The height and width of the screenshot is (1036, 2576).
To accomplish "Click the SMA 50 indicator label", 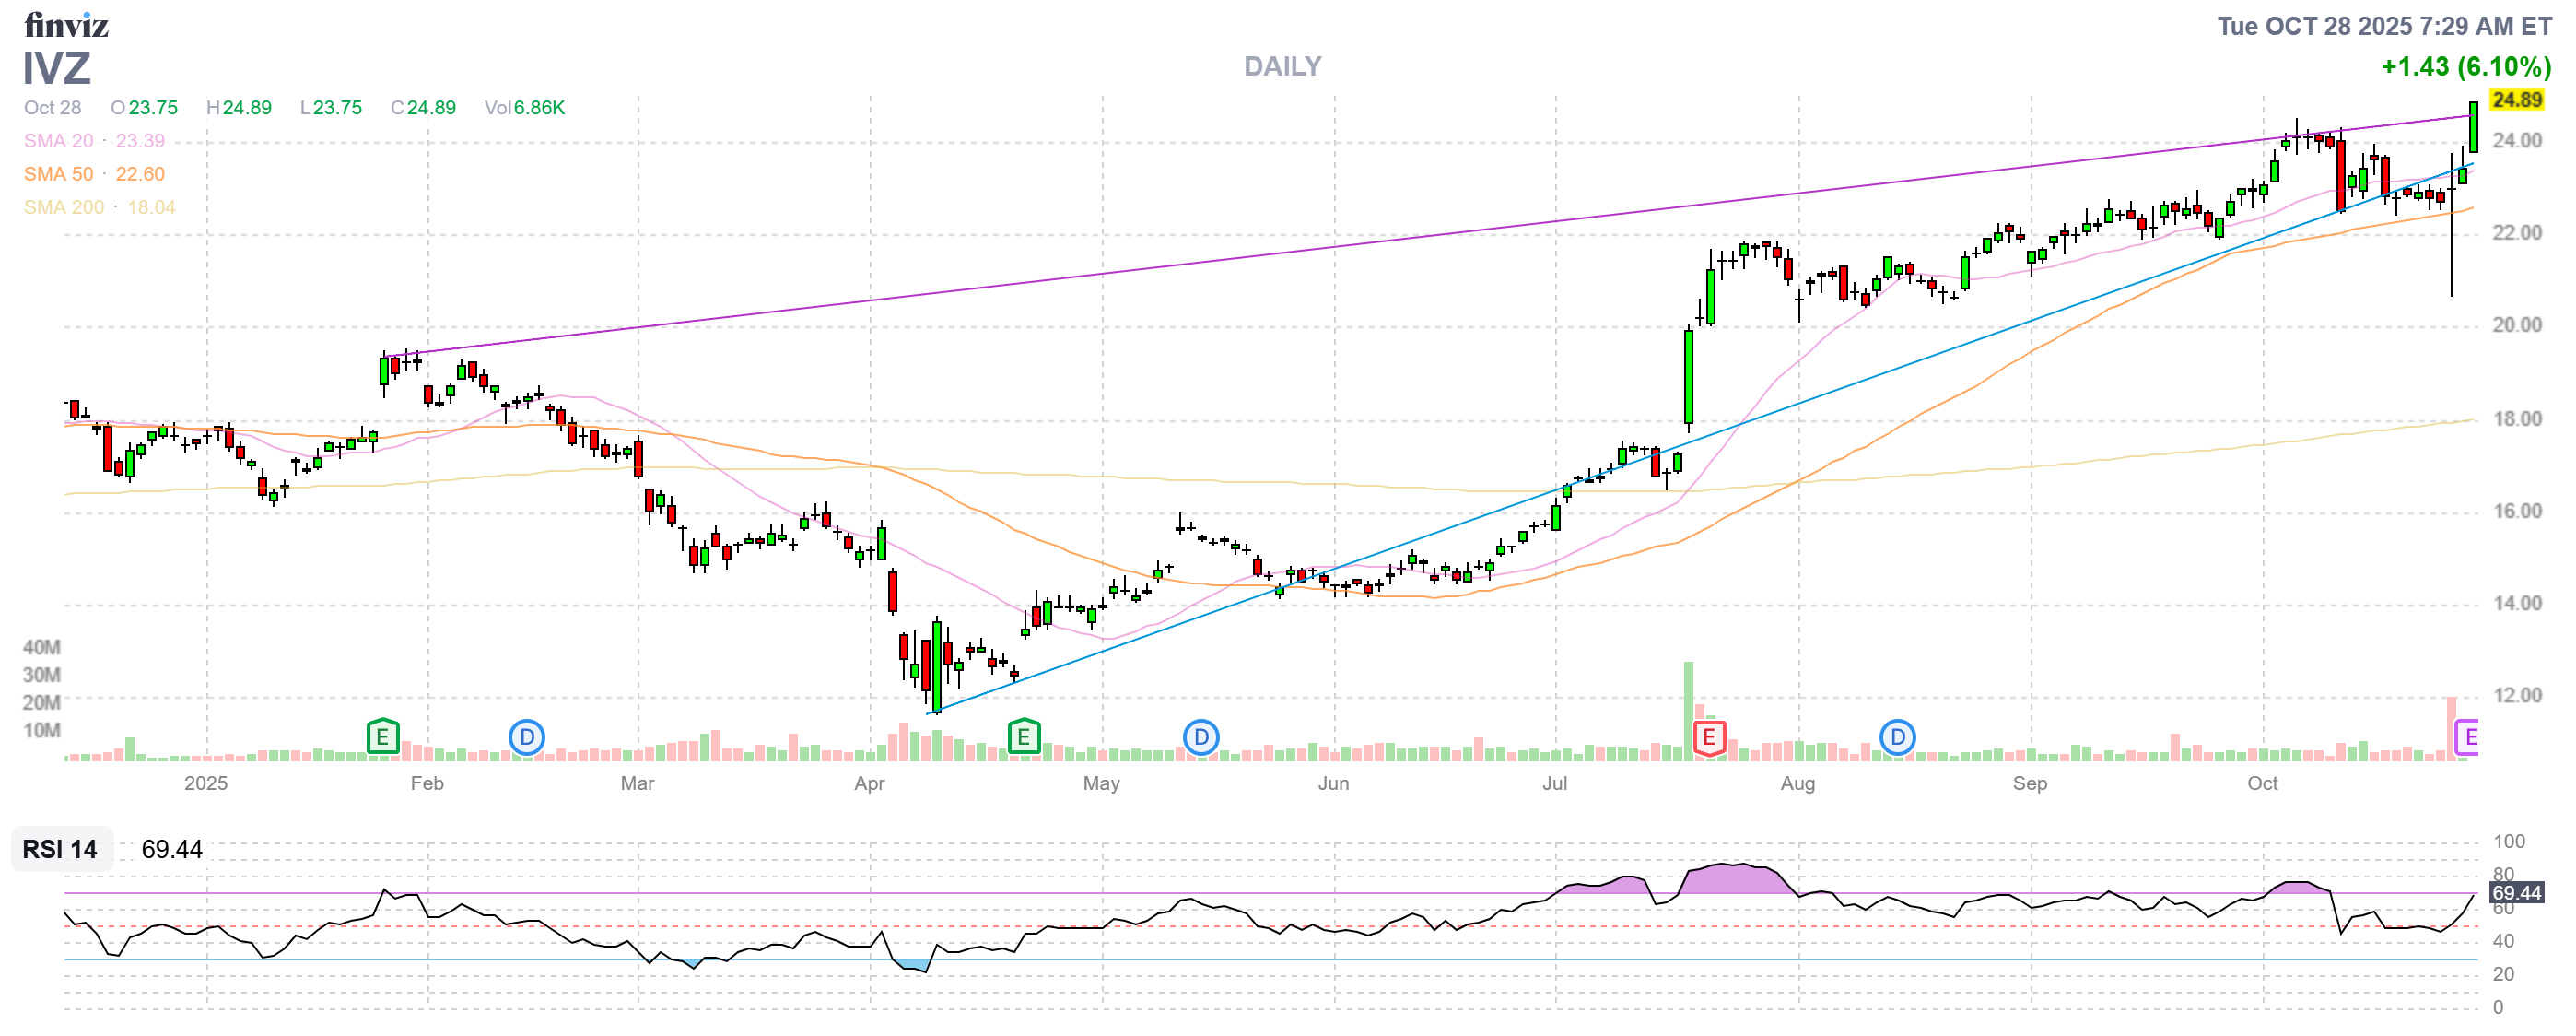I will point(58,174).
